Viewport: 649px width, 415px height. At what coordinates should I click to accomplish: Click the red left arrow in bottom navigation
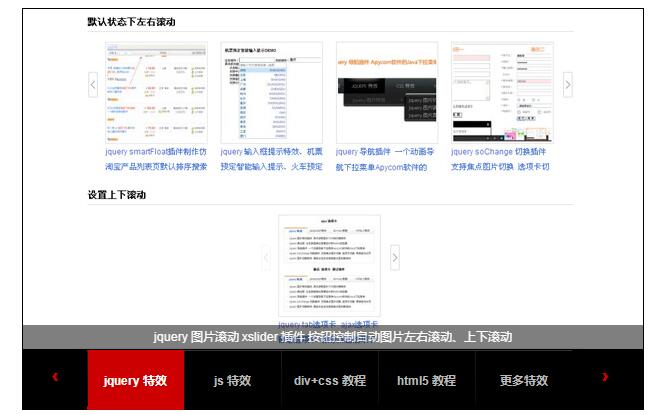(x=55, y=377)
